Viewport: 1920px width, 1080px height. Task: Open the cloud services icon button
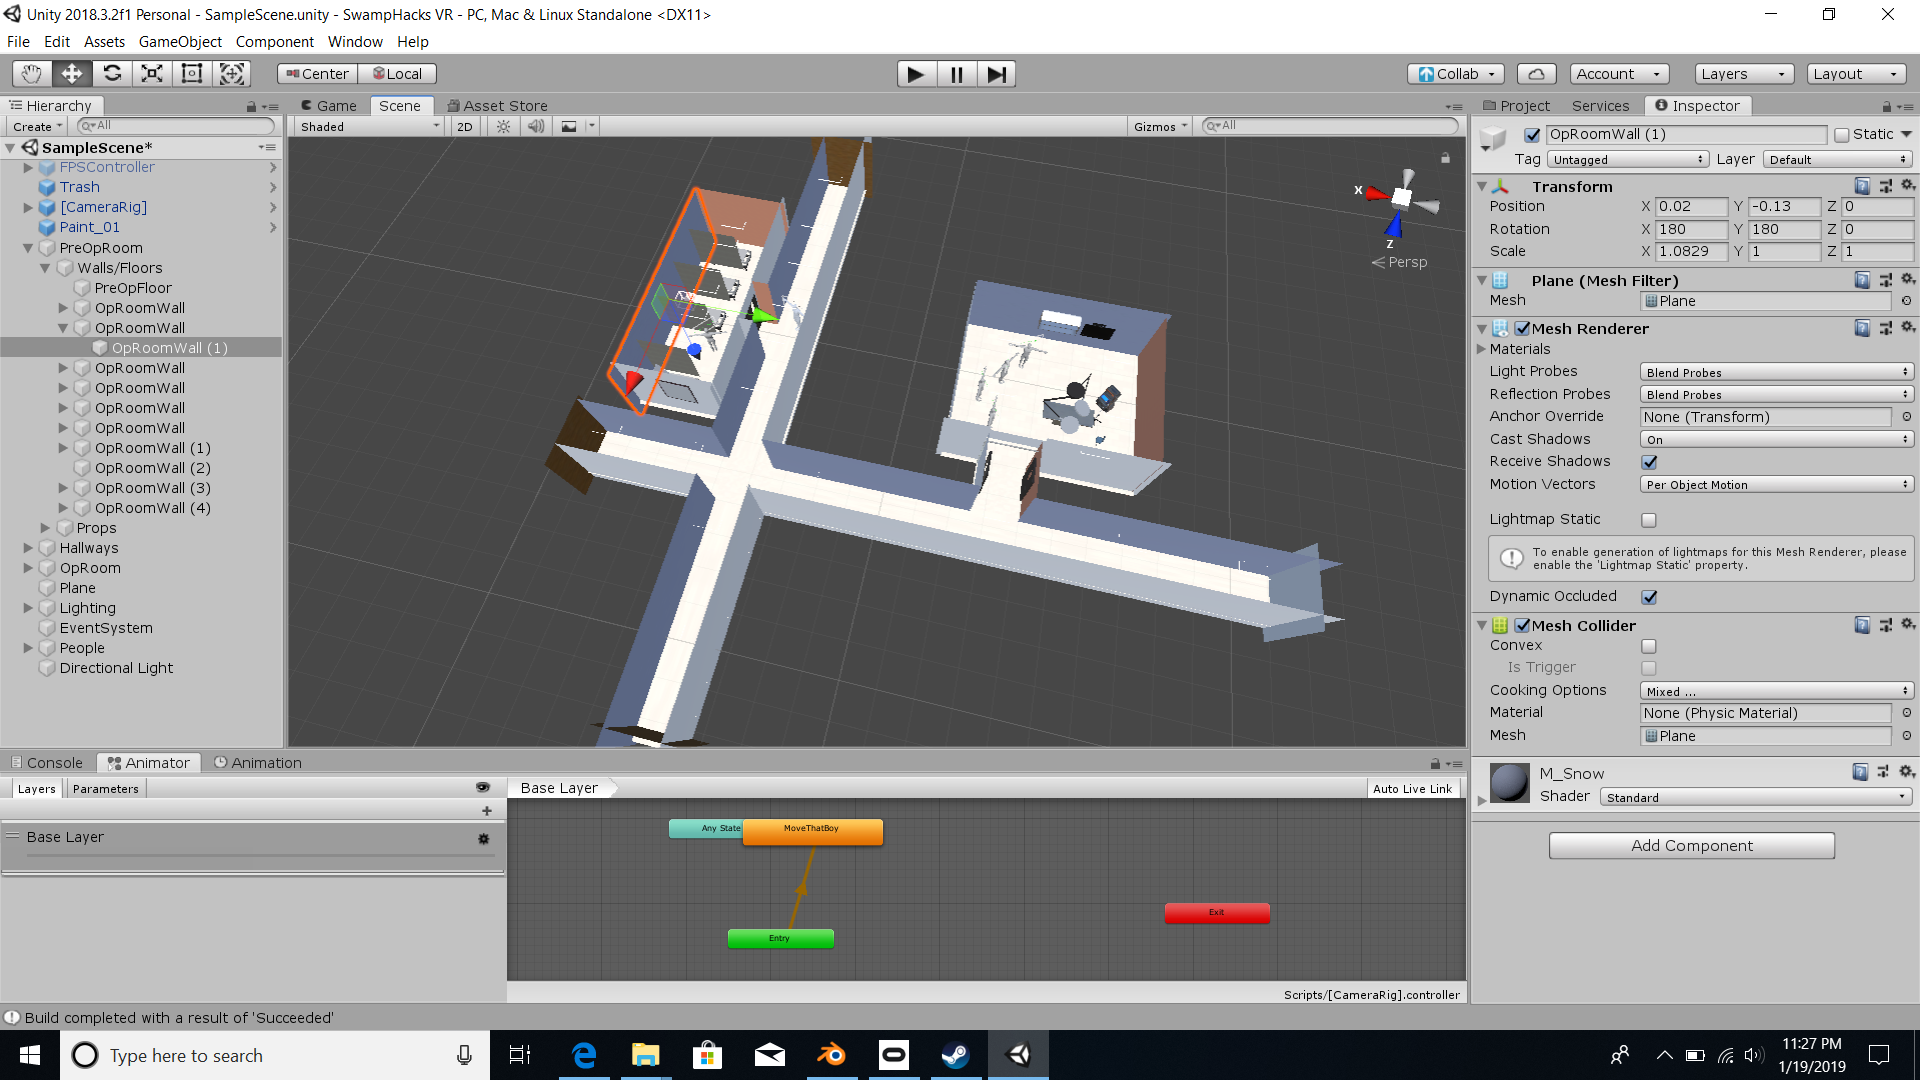(x=1536, y=74)
